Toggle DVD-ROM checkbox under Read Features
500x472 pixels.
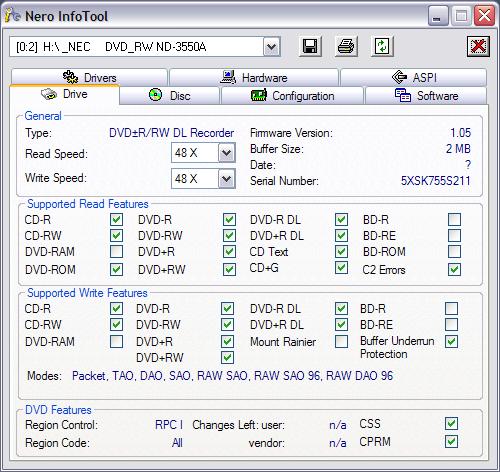pos(116,269)
